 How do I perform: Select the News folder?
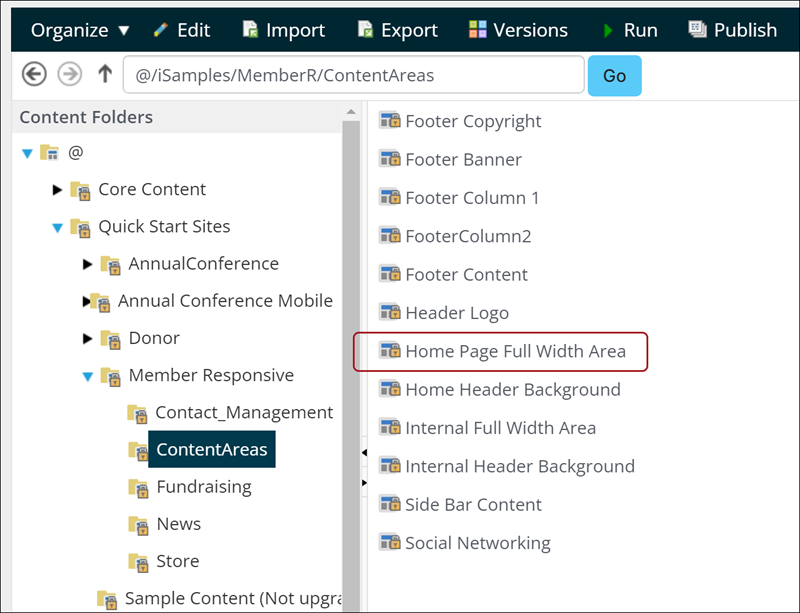(x=179, y=524)
